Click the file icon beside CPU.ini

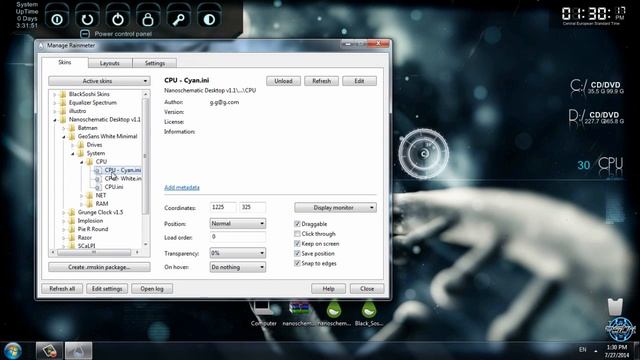click(98, 187)
